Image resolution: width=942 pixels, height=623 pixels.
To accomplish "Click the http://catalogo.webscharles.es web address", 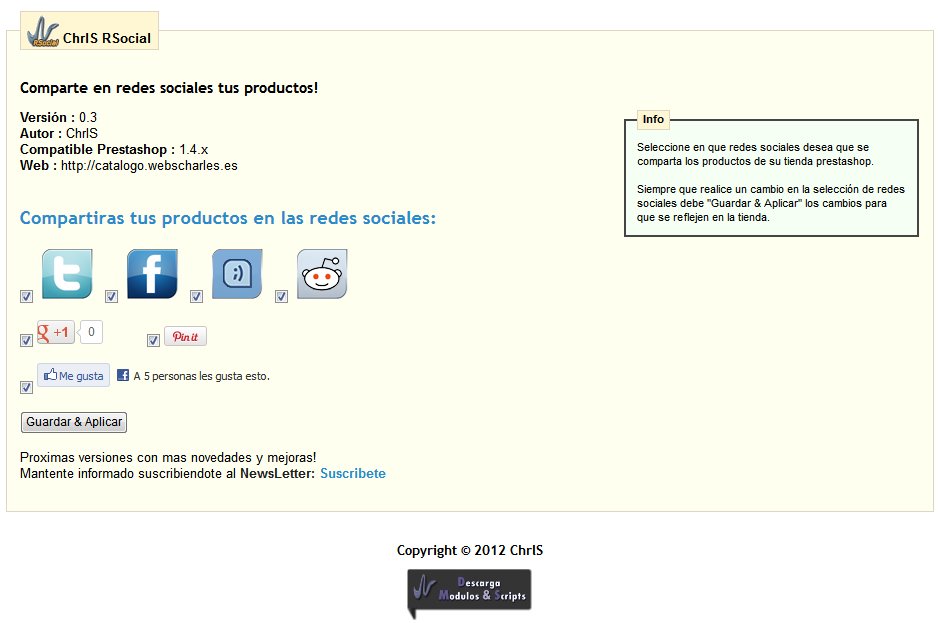I will pos(149,166).
